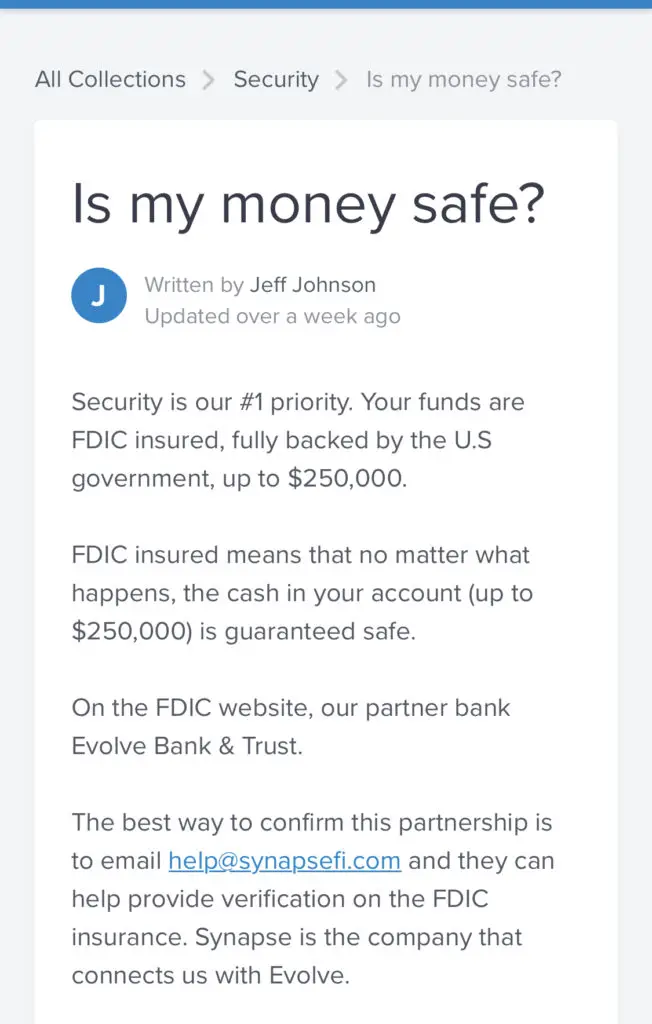Click the 'On the FDIC website' line
Image resolution: width=652 pixels, height=1024 pixels.
[291, 708]
